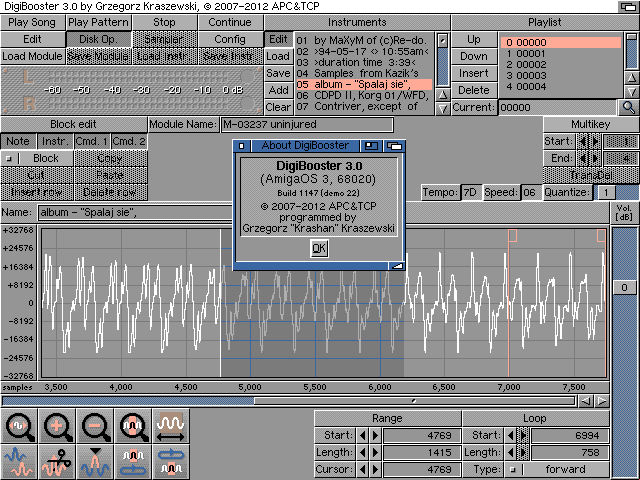Click the resize gadget of About DigiBooster window

tap(396, 266)
